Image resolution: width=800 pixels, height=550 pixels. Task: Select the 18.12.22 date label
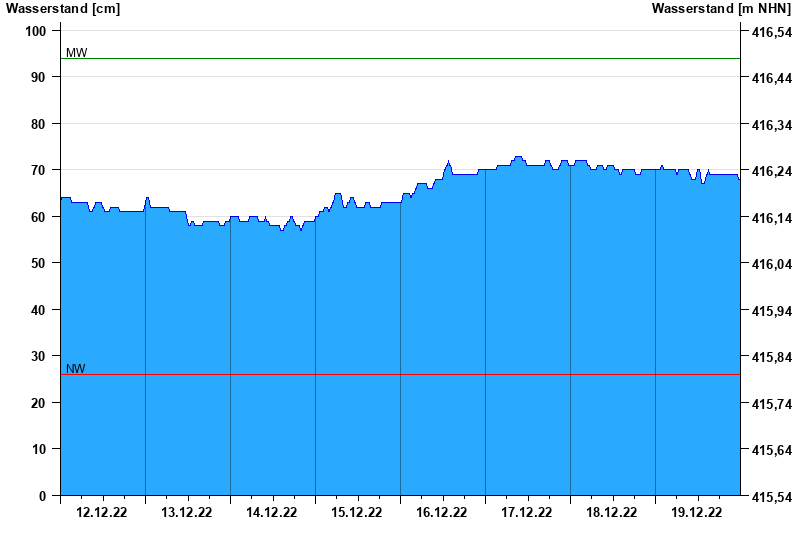click(x=611, y=512)
